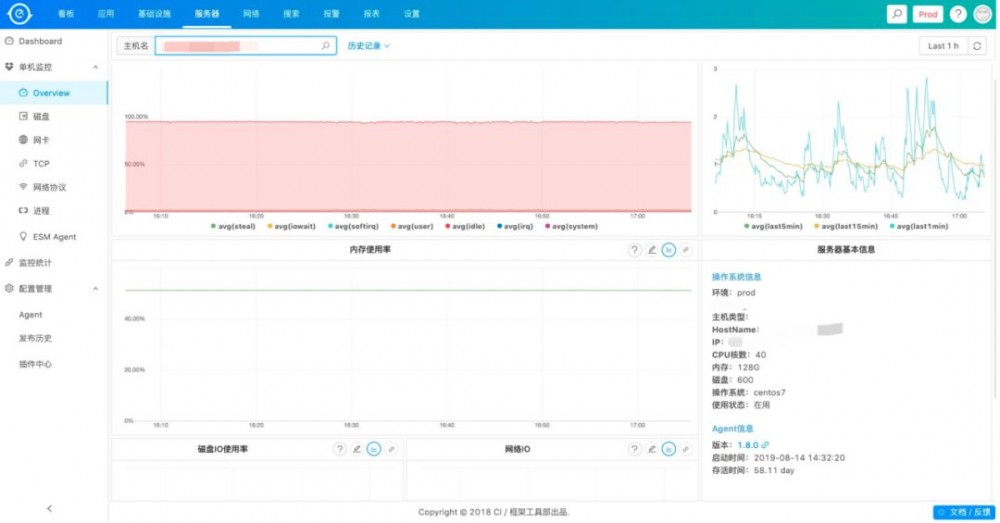Screen dimensions: 1000x523
Task: Switch to the 报表 top tab
Action: coord(372,13)
